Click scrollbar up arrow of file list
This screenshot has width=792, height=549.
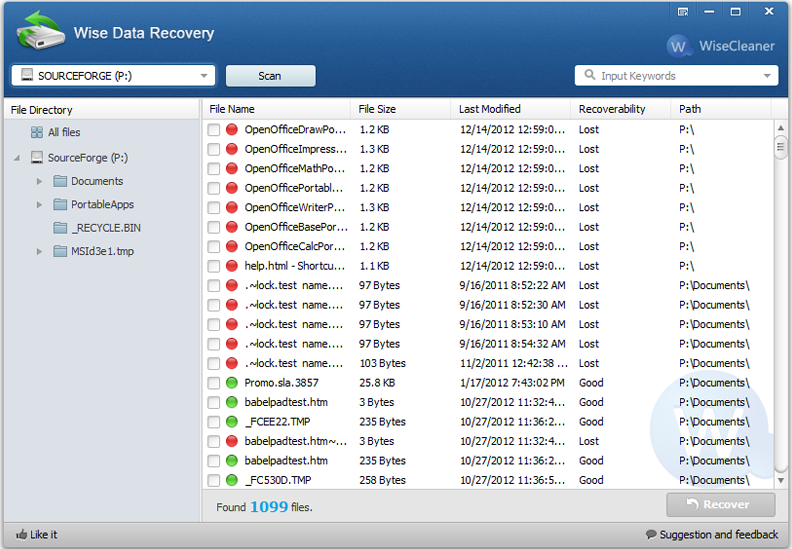[780, 128]
